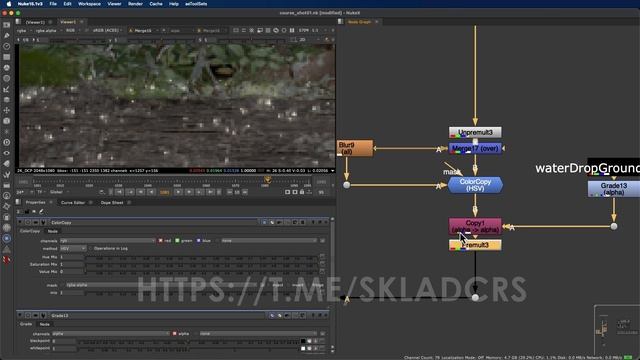Play the timeline forward
Image resolution: width=640 pixels, height=360 pixels.
pyautogui.click(x=178, y=192)
